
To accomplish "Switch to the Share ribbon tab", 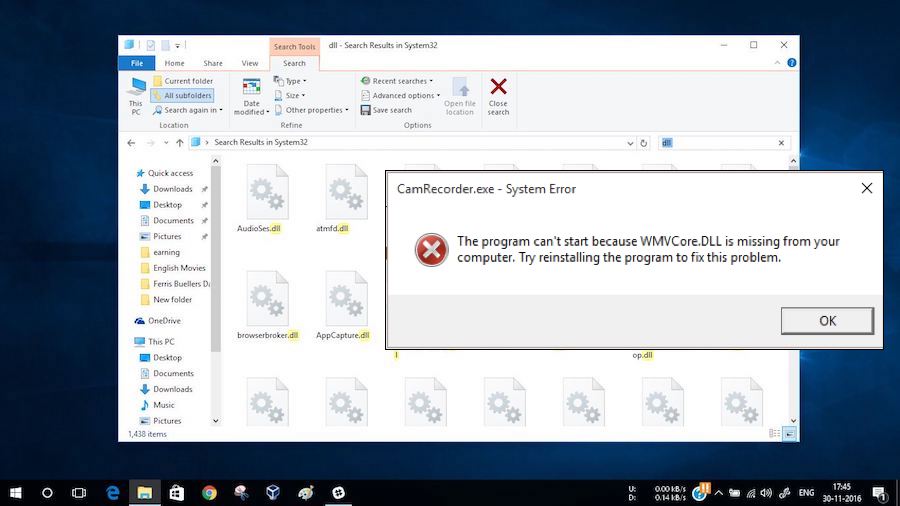I will pos(213,63).
